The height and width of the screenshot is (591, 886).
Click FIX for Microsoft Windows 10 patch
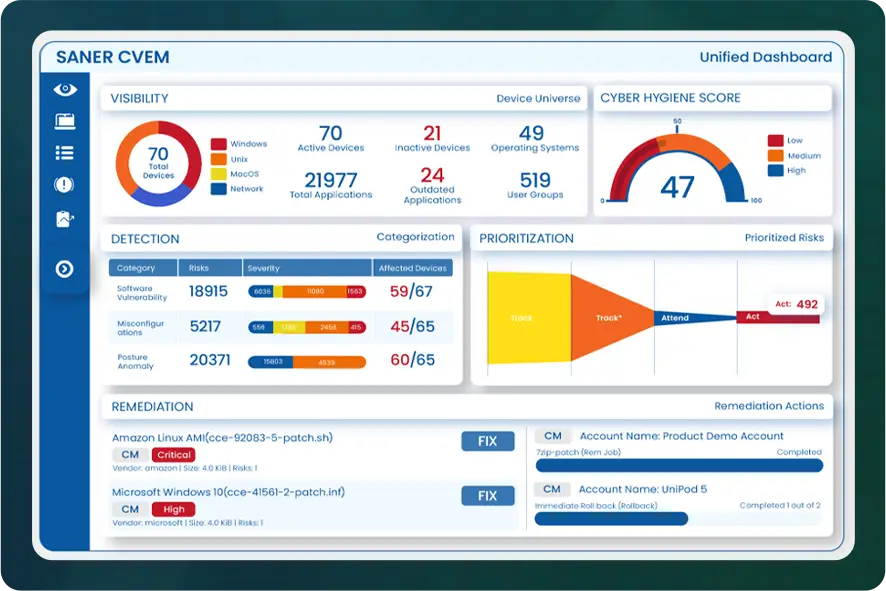487,496
